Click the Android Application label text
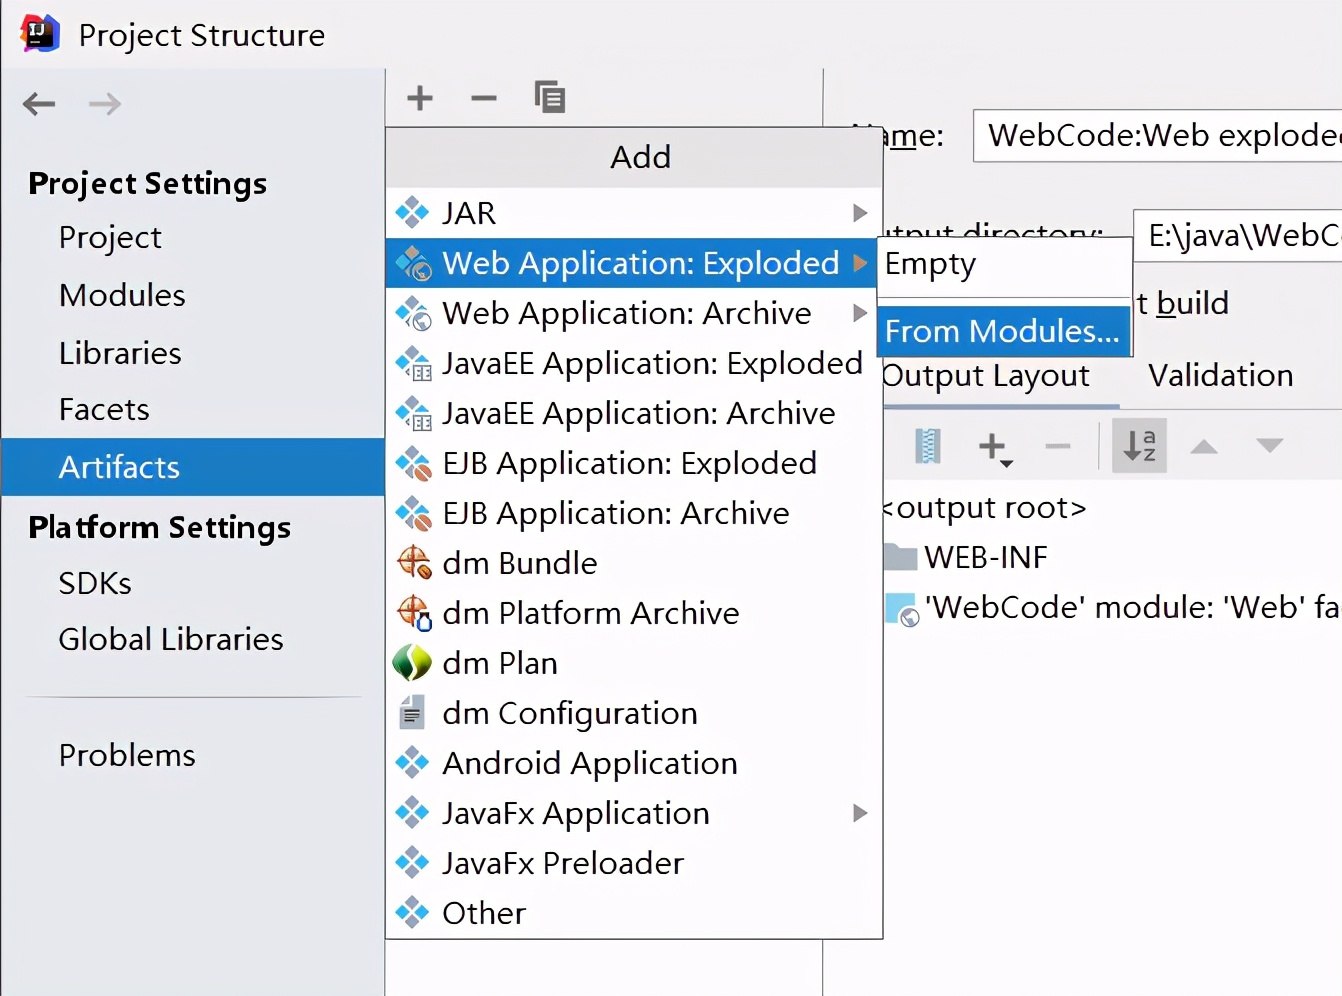 pyautogui.click(x=590, y=763)
